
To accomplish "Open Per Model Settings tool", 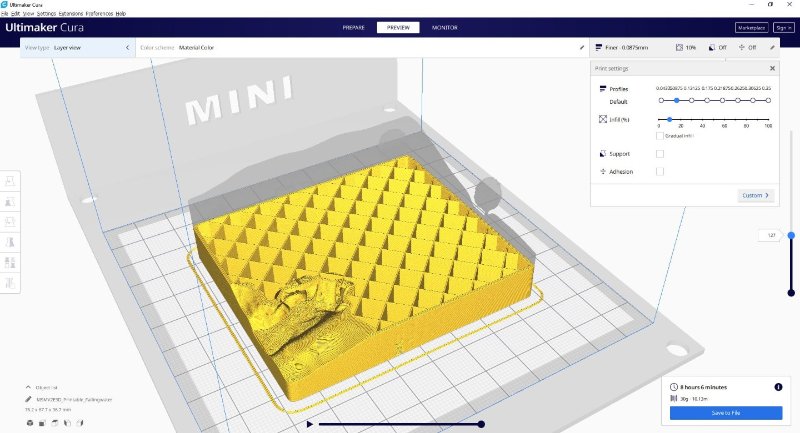I will pyautogui.click(x=10, y=263).
